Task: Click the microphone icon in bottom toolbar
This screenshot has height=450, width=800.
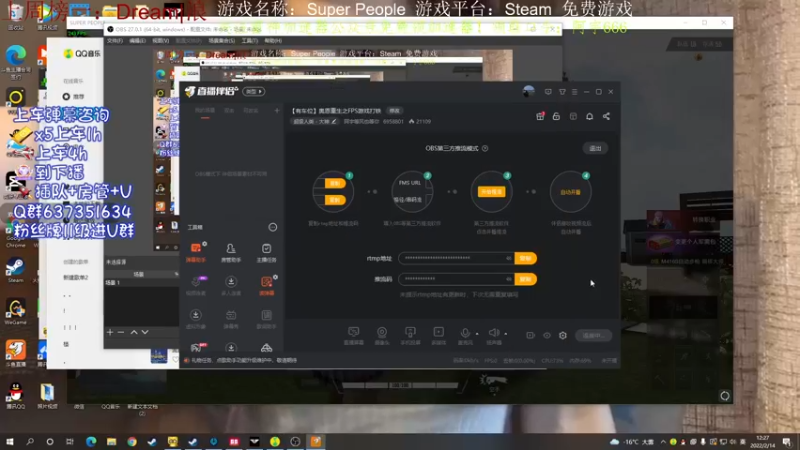Action: 465,334
